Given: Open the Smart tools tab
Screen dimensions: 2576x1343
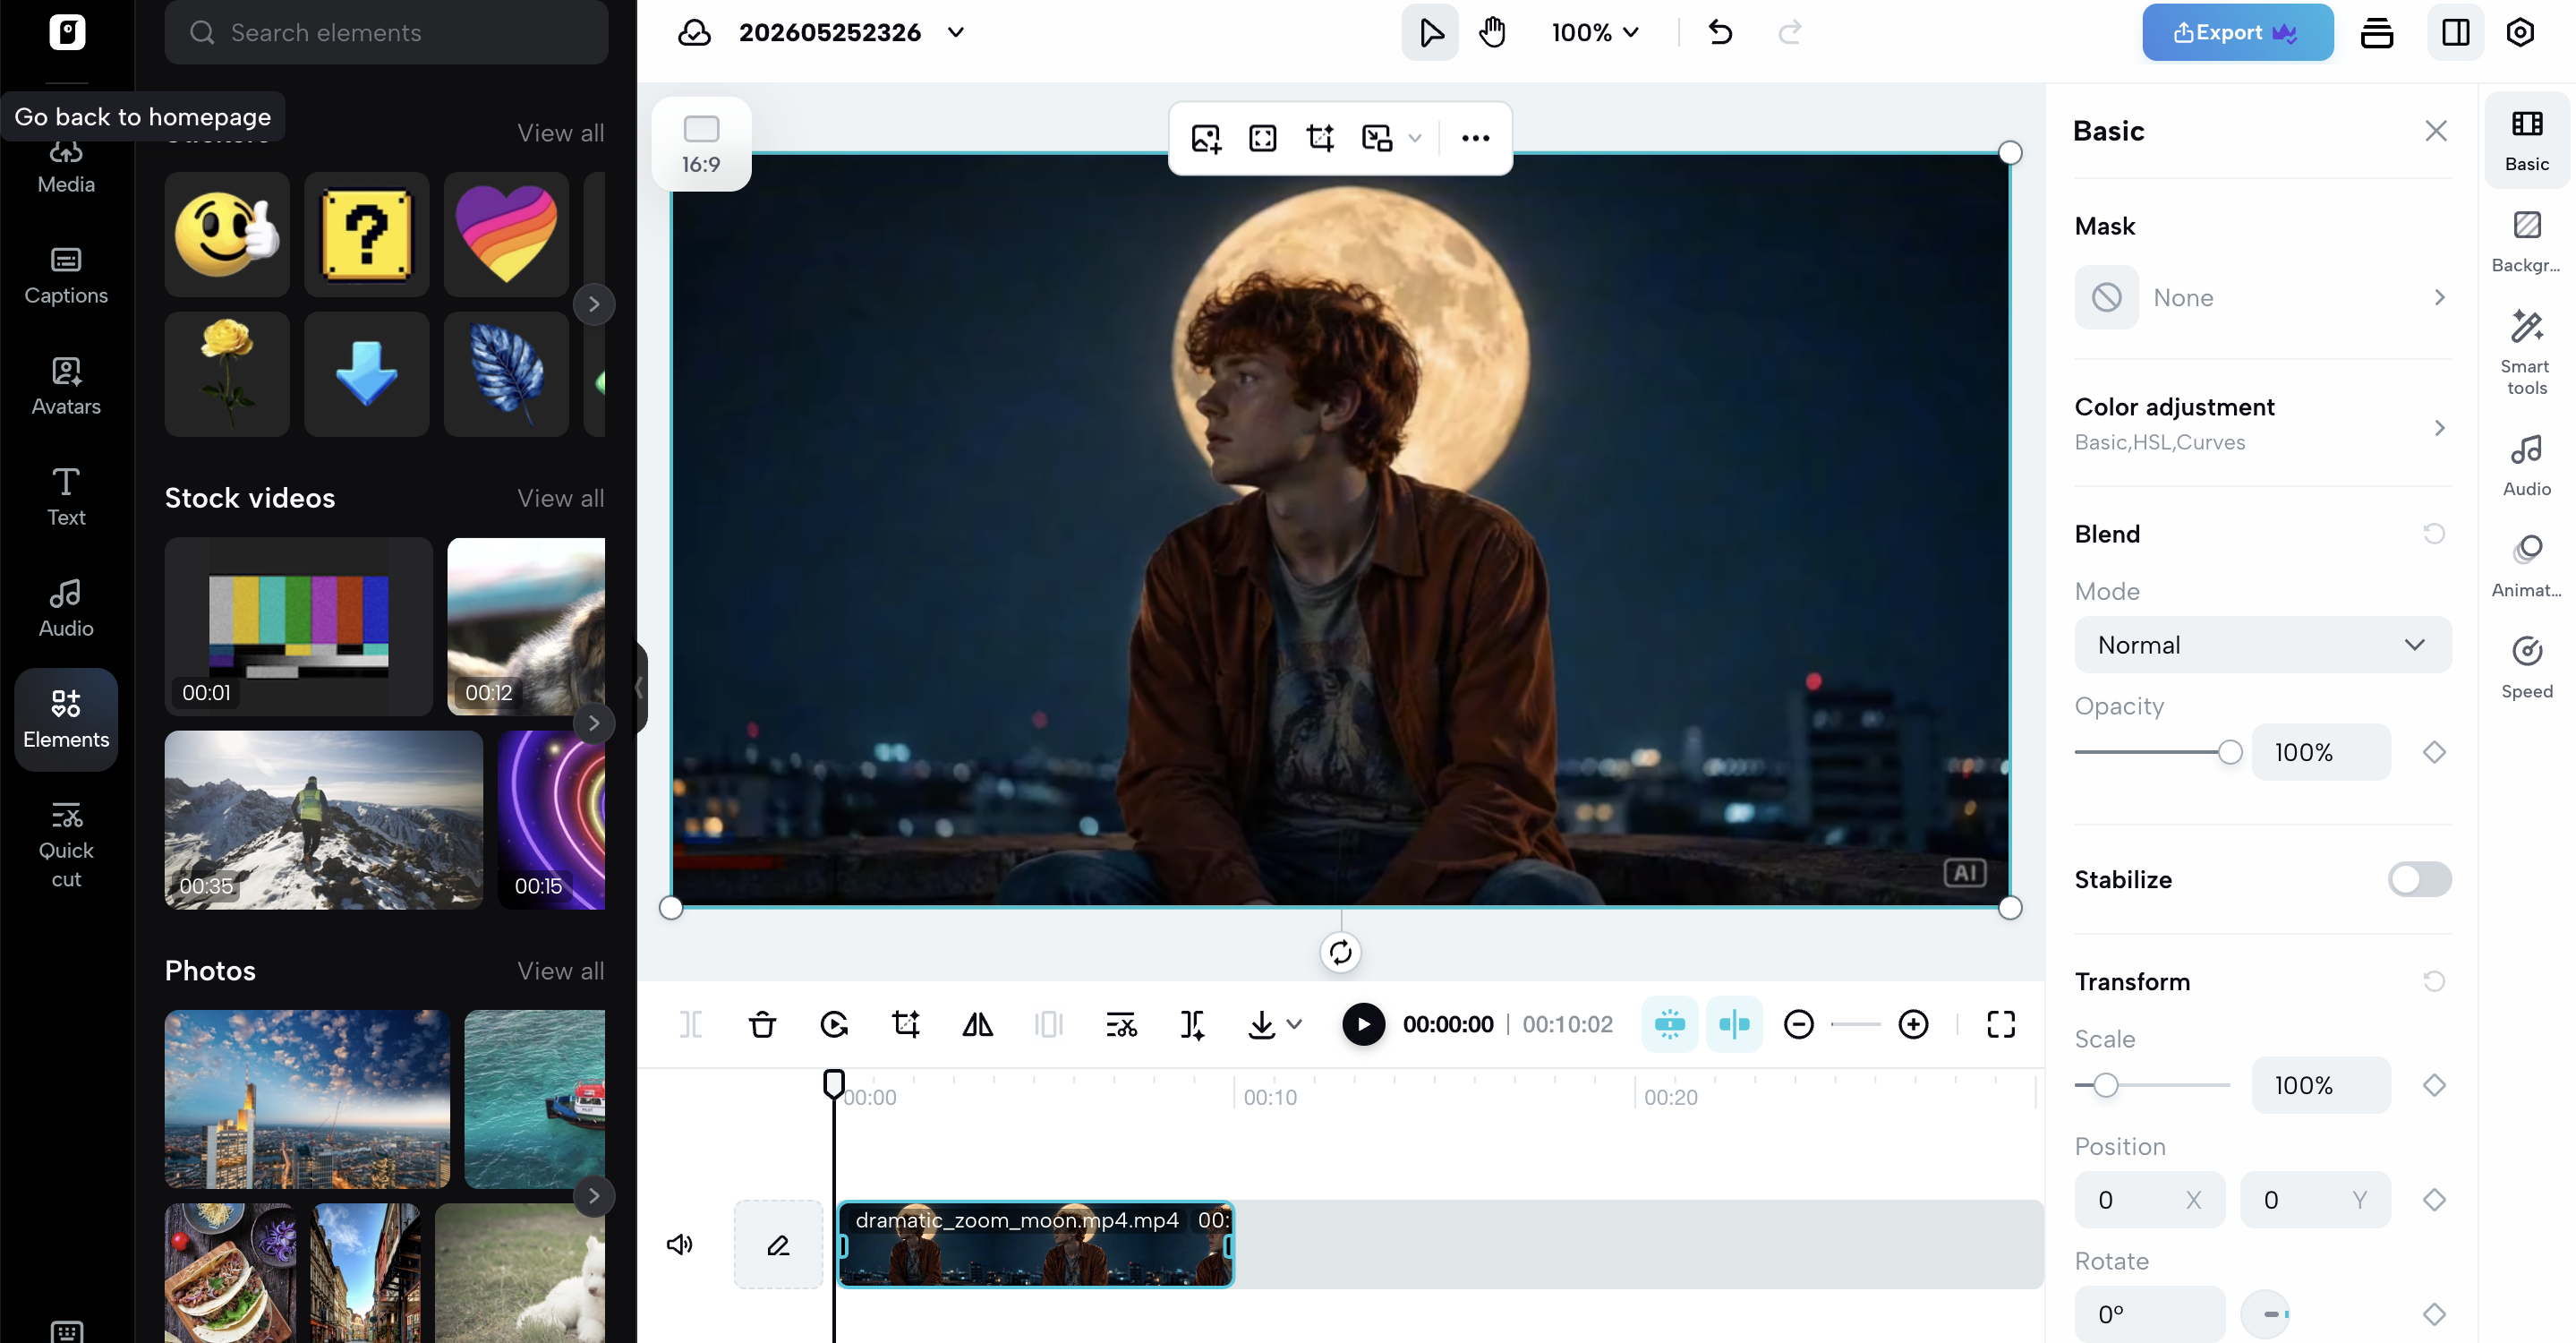Looking at the screenshot, I should (2526, 351).
